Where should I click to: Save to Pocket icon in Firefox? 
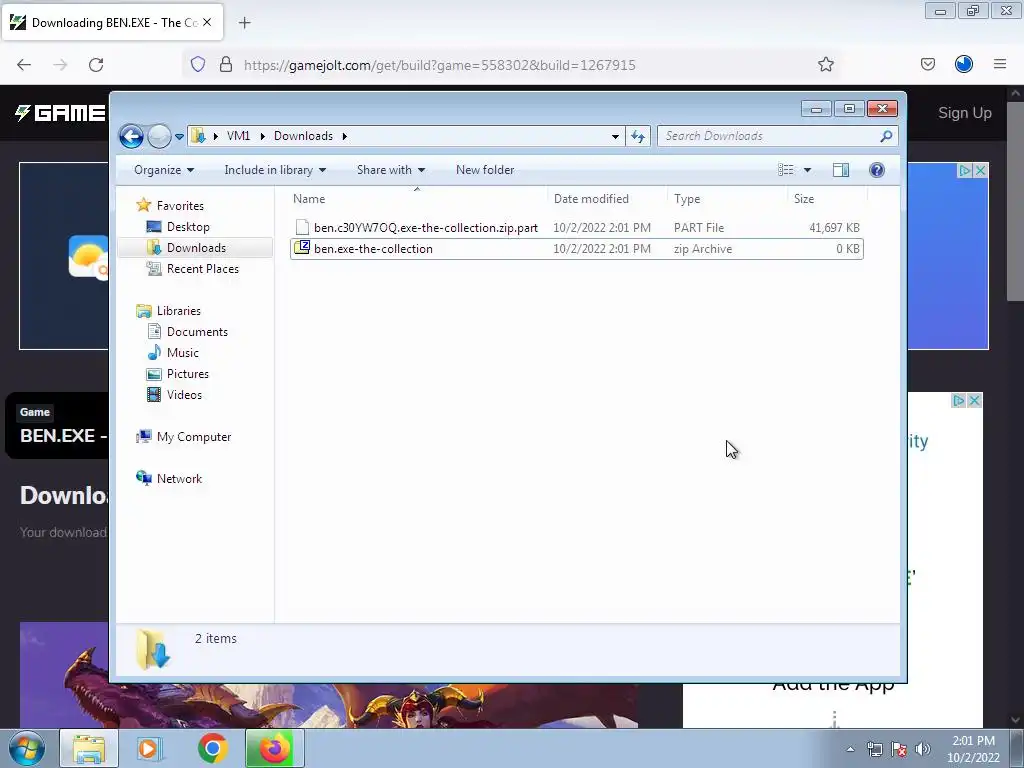coord(927,64)
